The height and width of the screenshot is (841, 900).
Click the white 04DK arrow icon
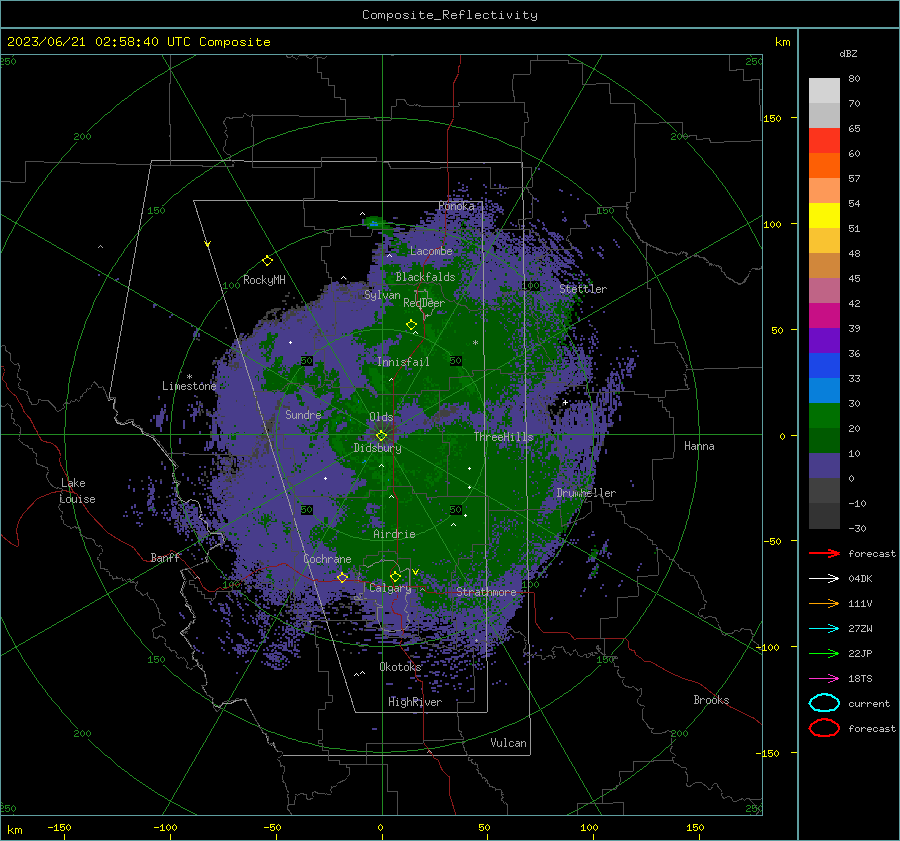tap(824, 578)
